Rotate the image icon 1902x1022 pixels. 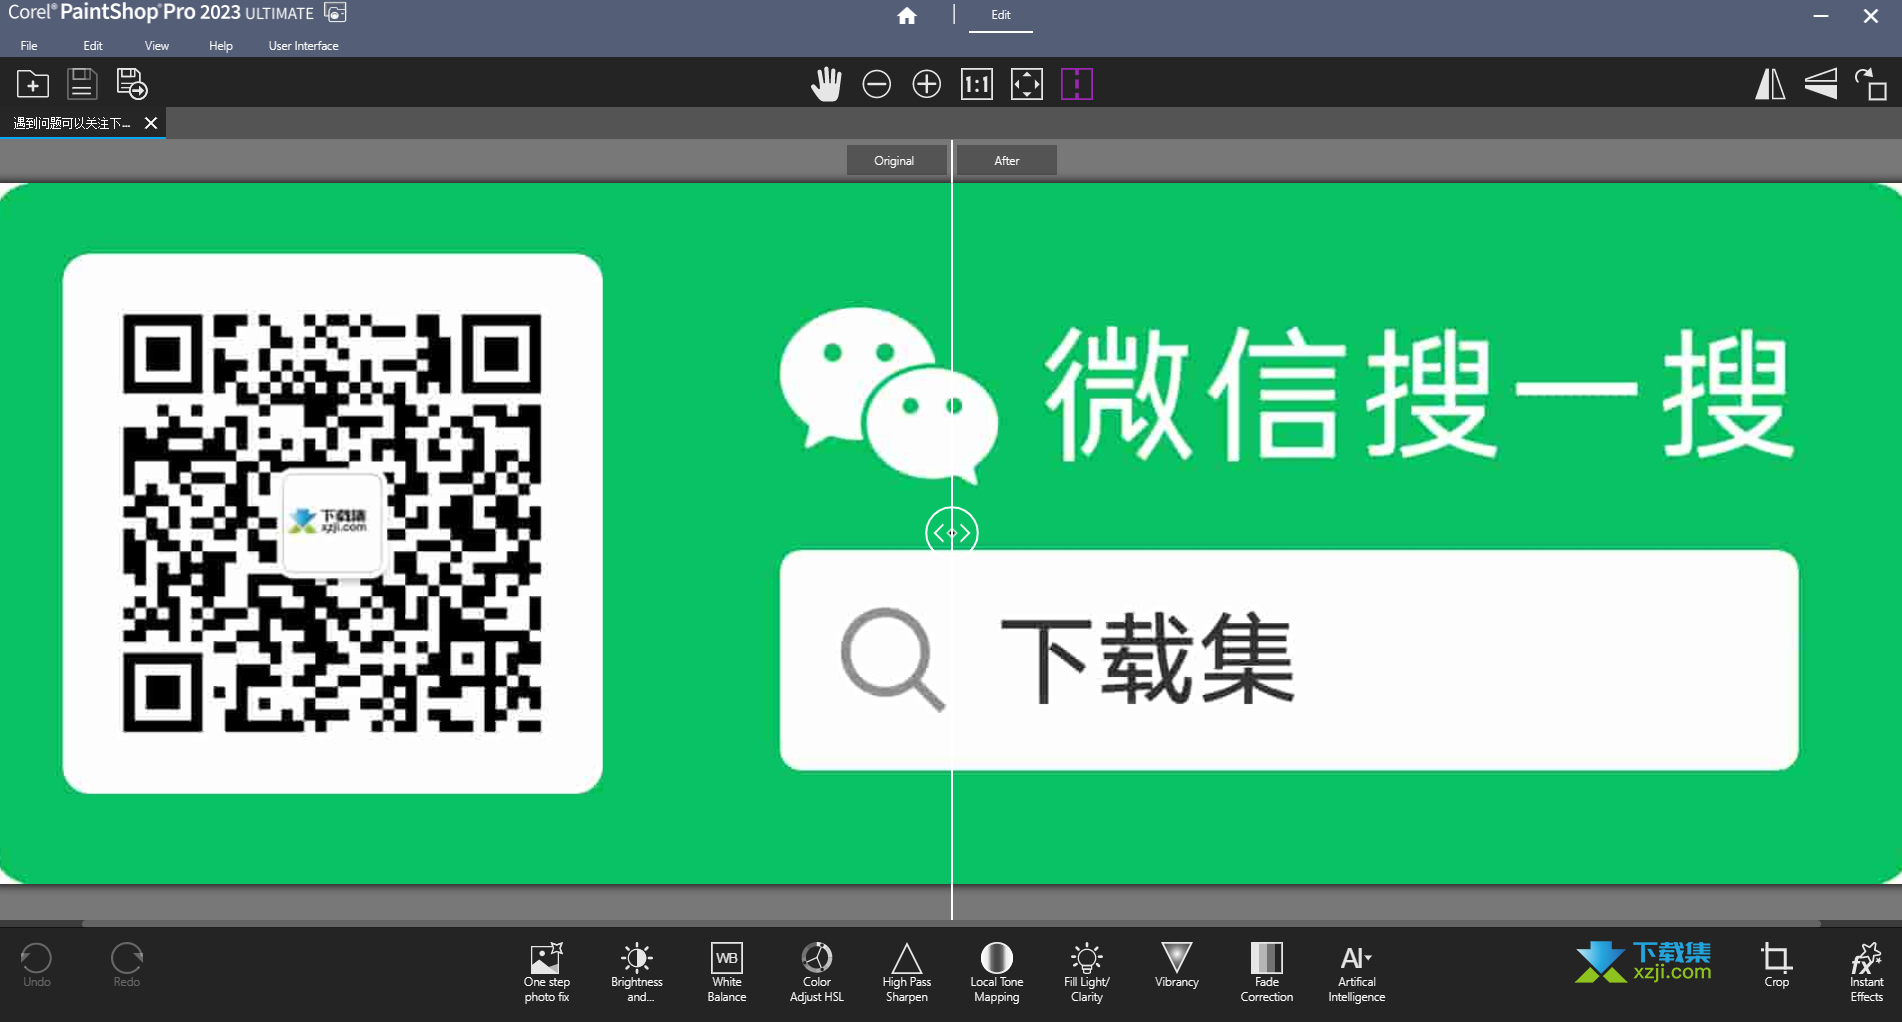click(1871, 84)
